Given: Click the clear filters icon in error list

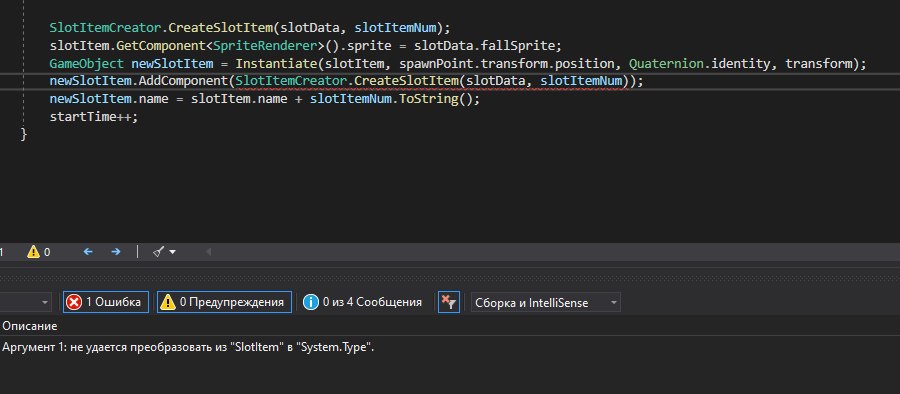Looking at the screenshot, I should pos(449,302).
